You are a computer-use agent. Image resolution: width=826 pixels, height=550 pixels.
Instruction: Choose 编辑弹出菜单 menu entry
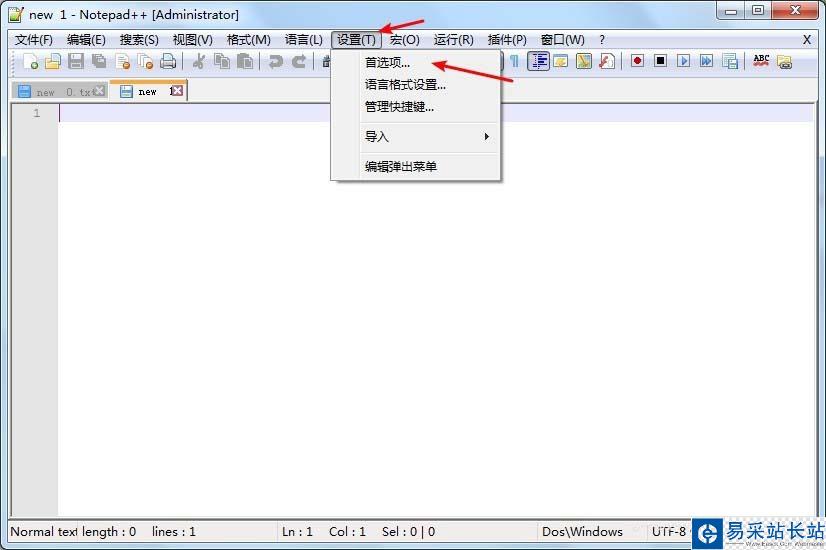[416, 167]
